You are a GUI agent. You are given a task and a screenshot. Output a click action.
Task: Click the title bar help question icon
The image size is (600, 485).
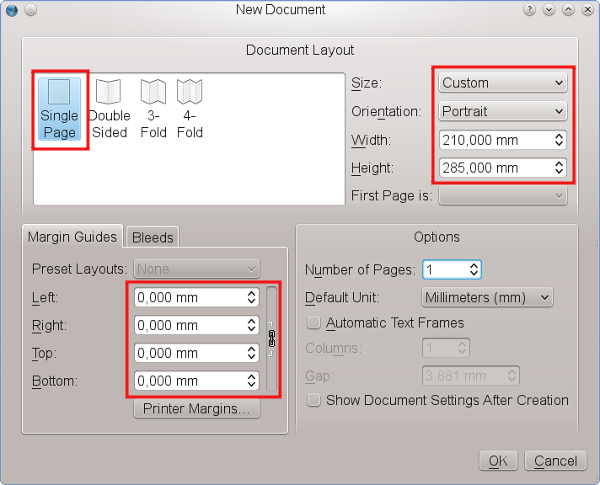[529, 10]
